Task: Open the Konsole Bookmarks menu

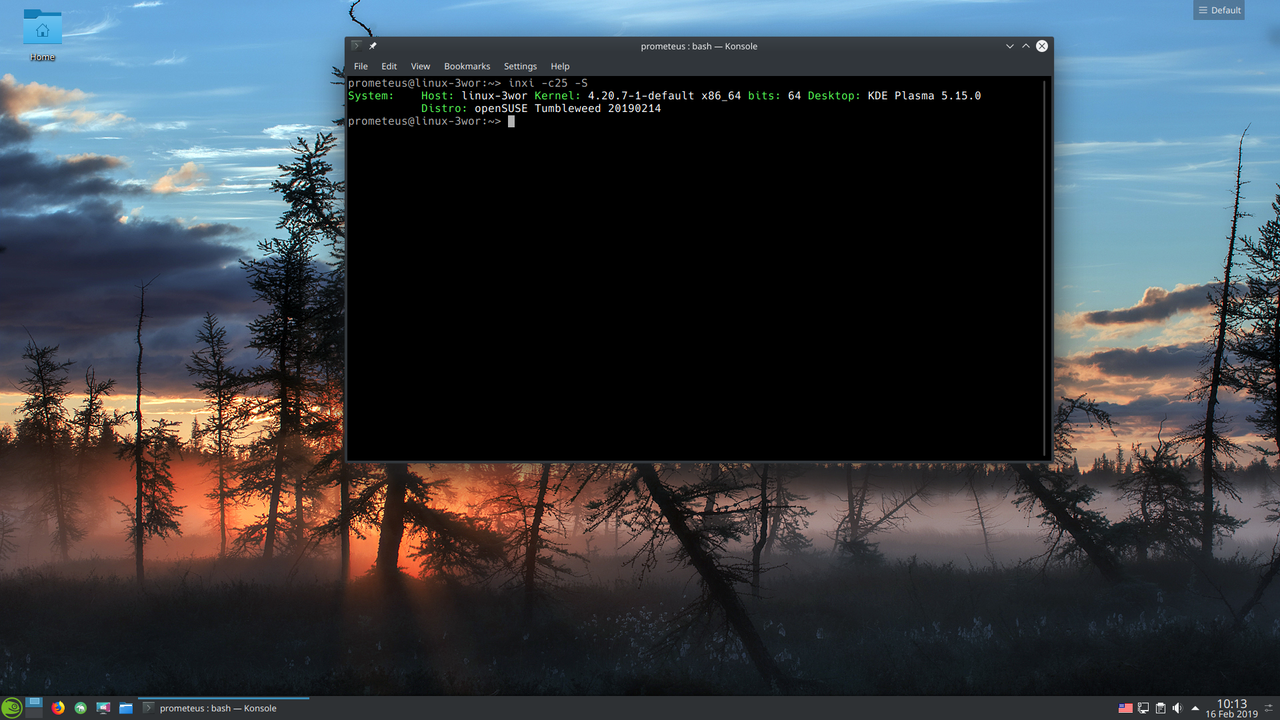Action: (467, 66)
